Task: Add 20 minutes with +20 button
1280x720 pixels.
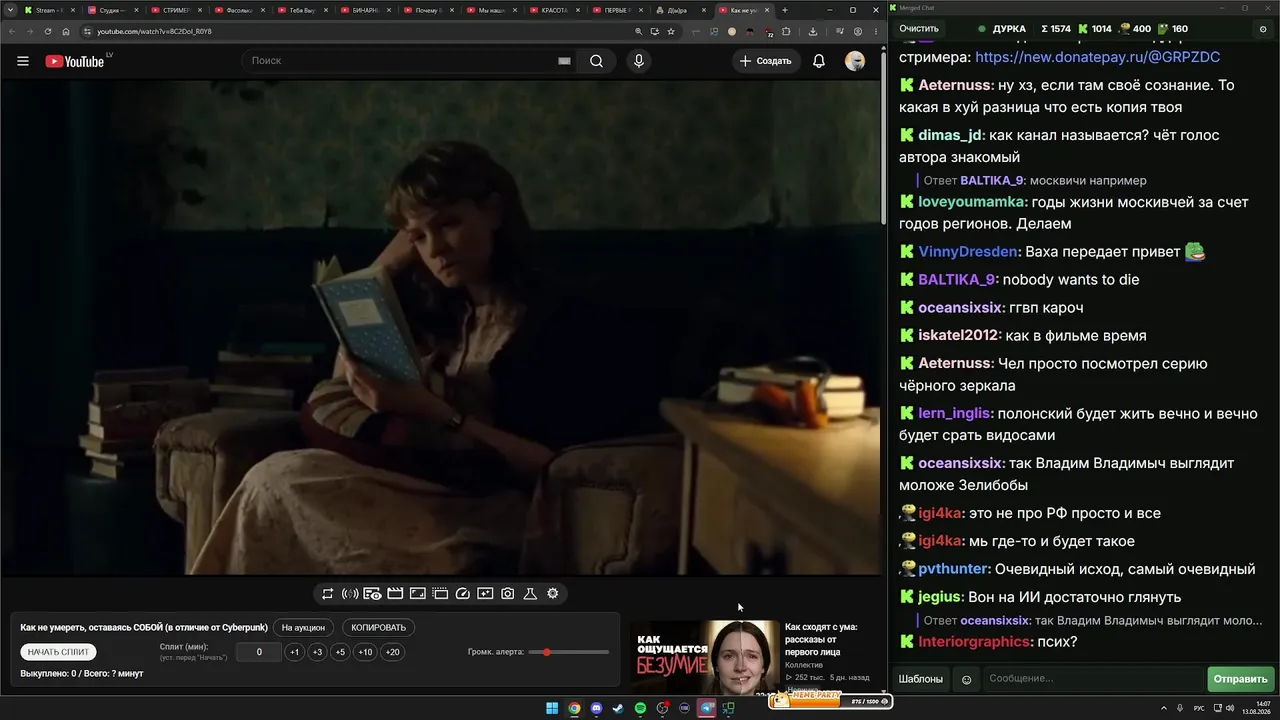Action: pos(392,652)
